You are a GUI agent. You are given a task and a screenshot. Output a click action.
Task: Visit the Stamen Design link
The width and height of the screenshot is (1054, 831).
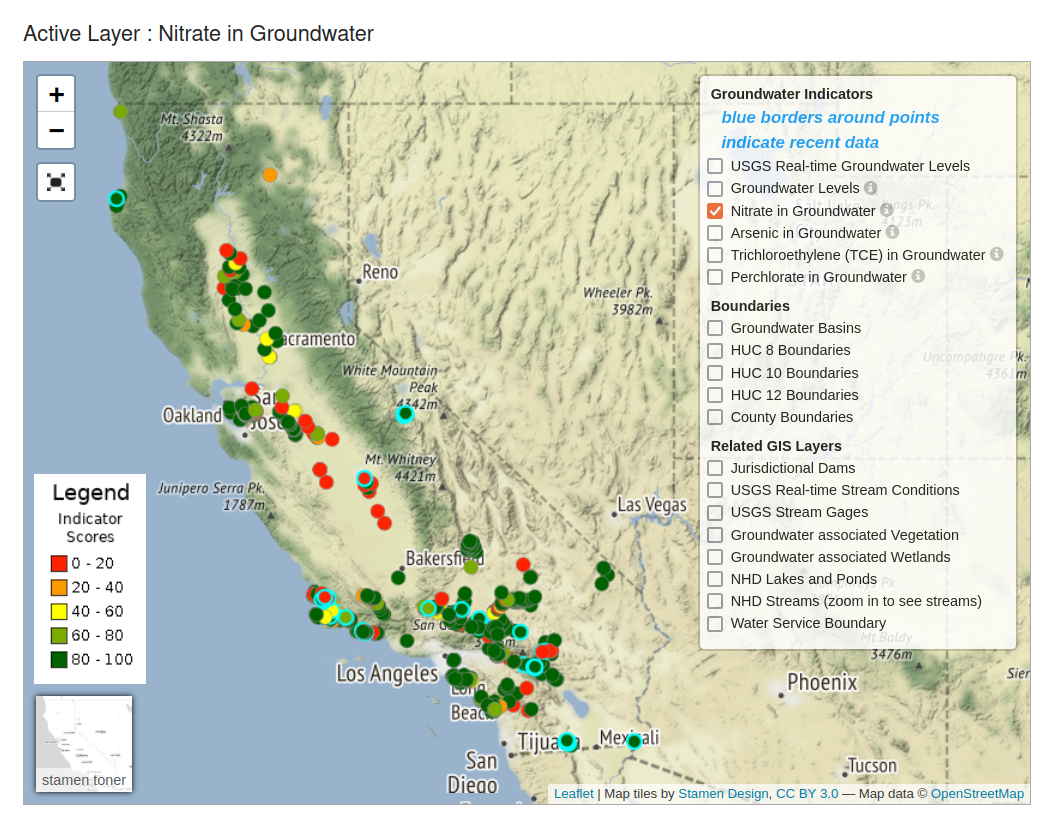point(723,794)
